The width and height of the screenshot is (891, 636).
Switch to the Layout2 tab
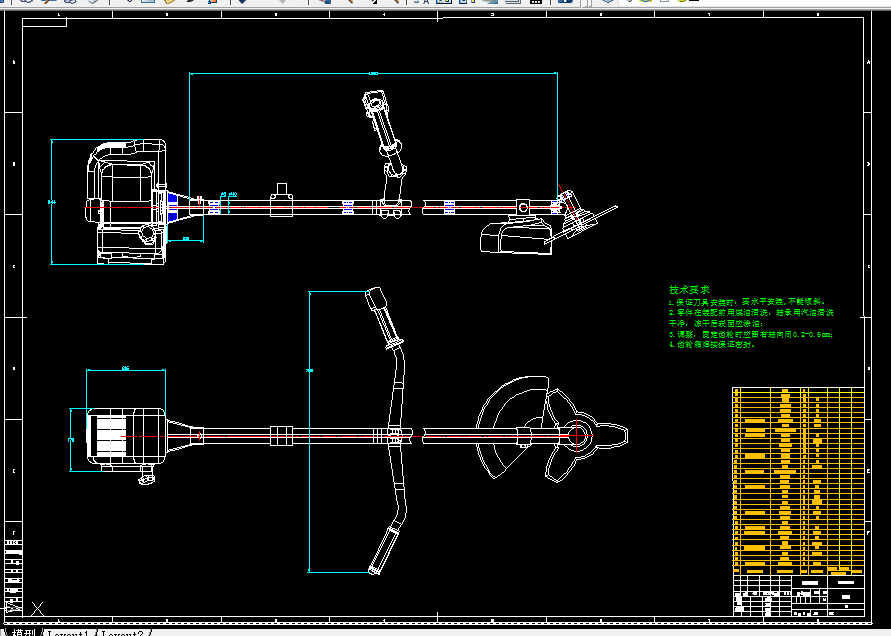(x=122, y=633)
